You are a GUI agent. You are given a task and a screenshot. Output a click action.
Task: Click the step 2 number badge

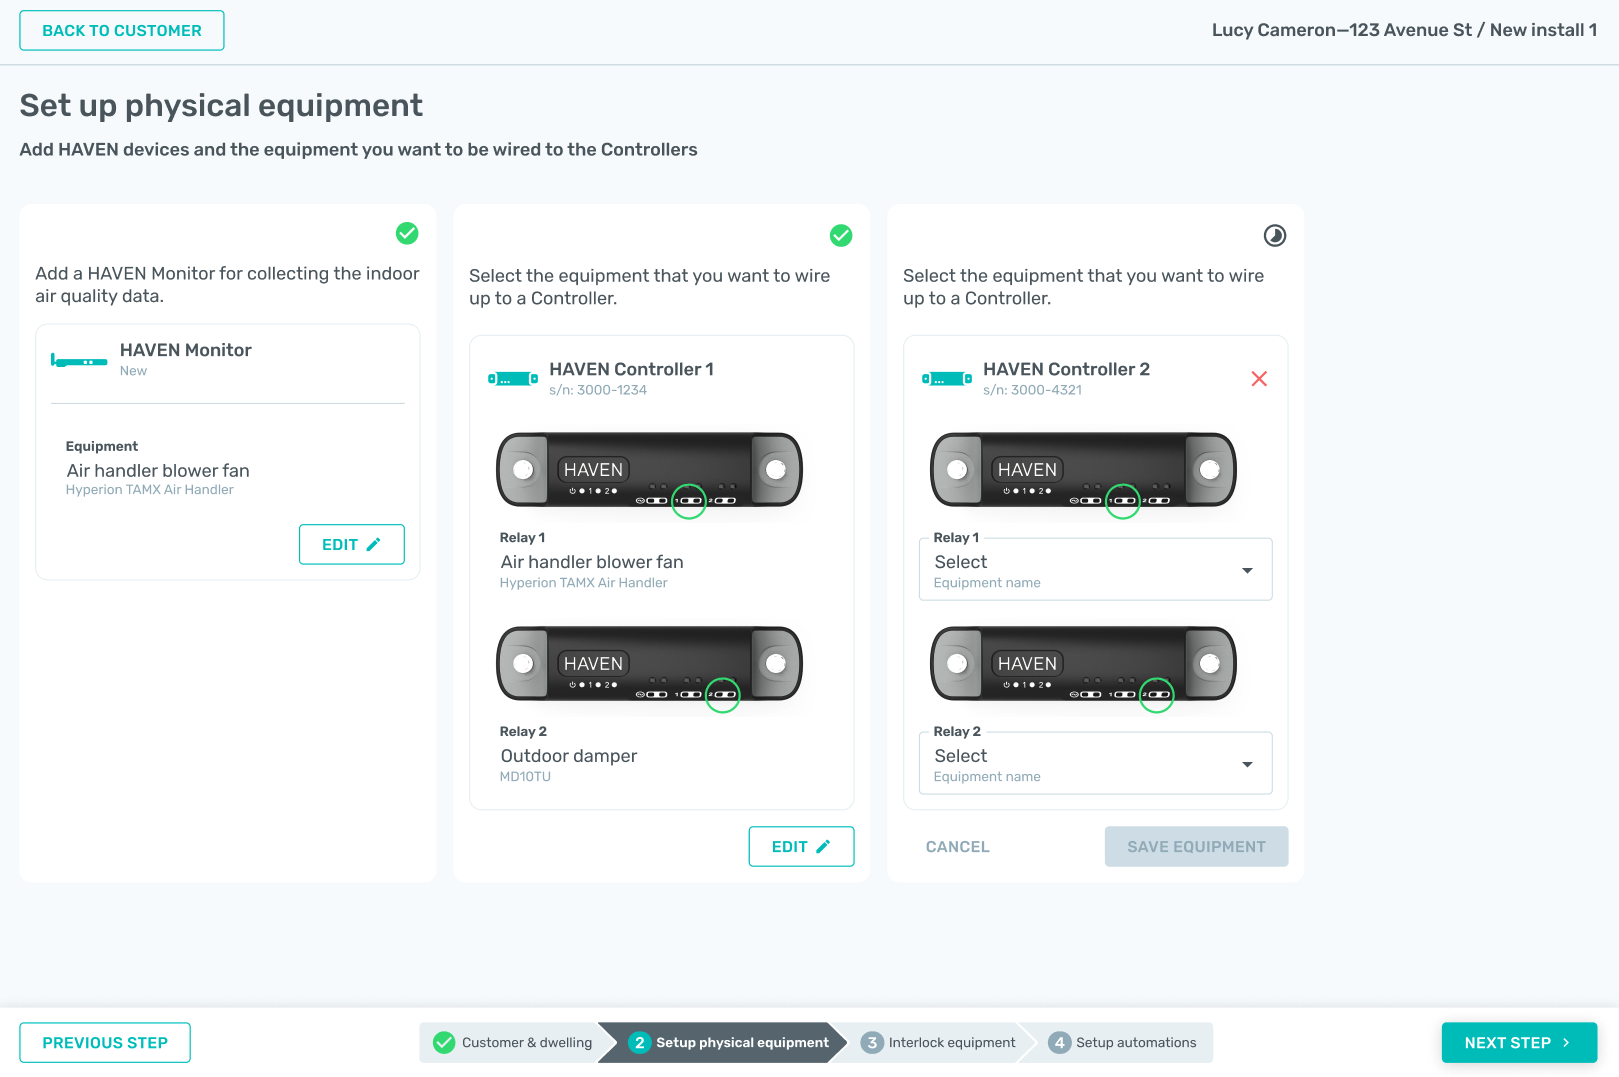[639, 1042]
